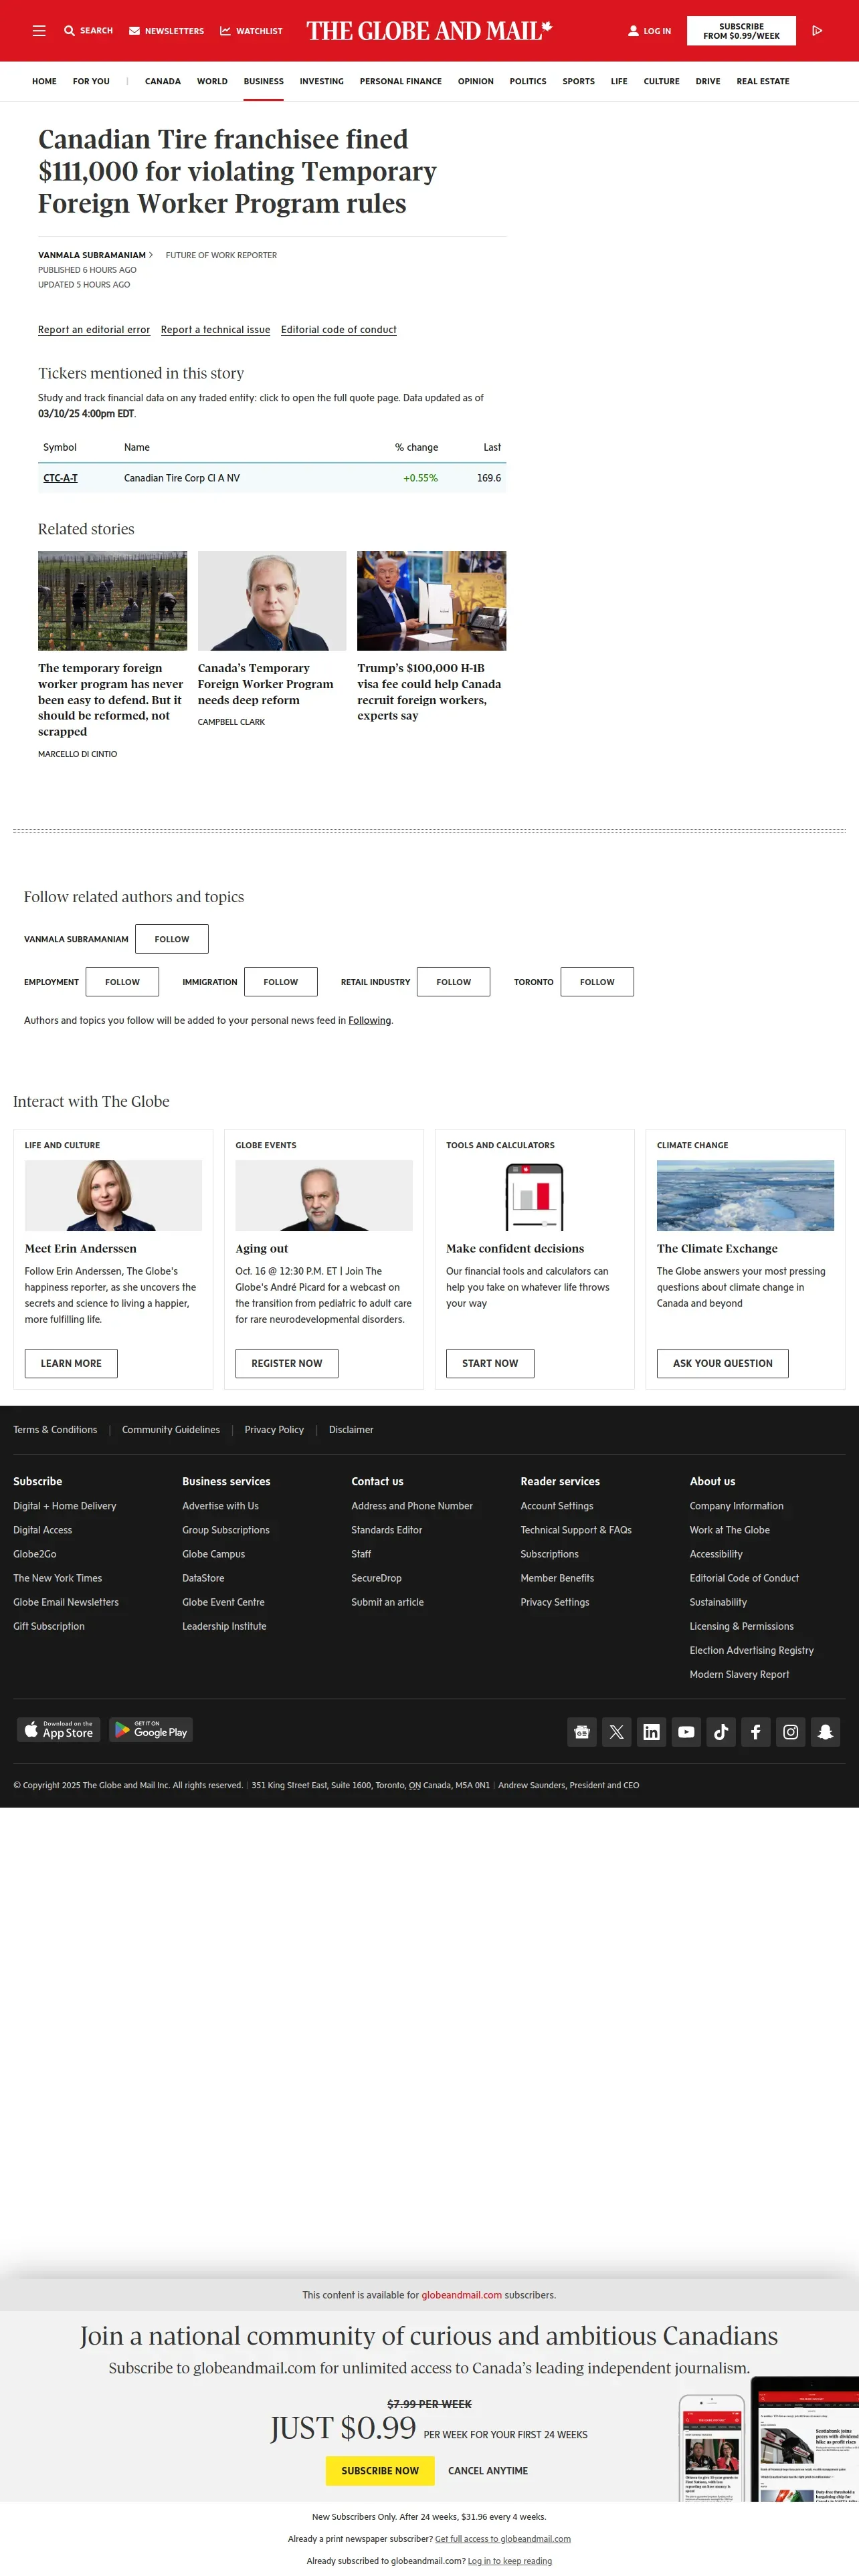Click yellow Subscribe Now button
This screenshot has height=2576, width=859.
(x=380, y=2470)
